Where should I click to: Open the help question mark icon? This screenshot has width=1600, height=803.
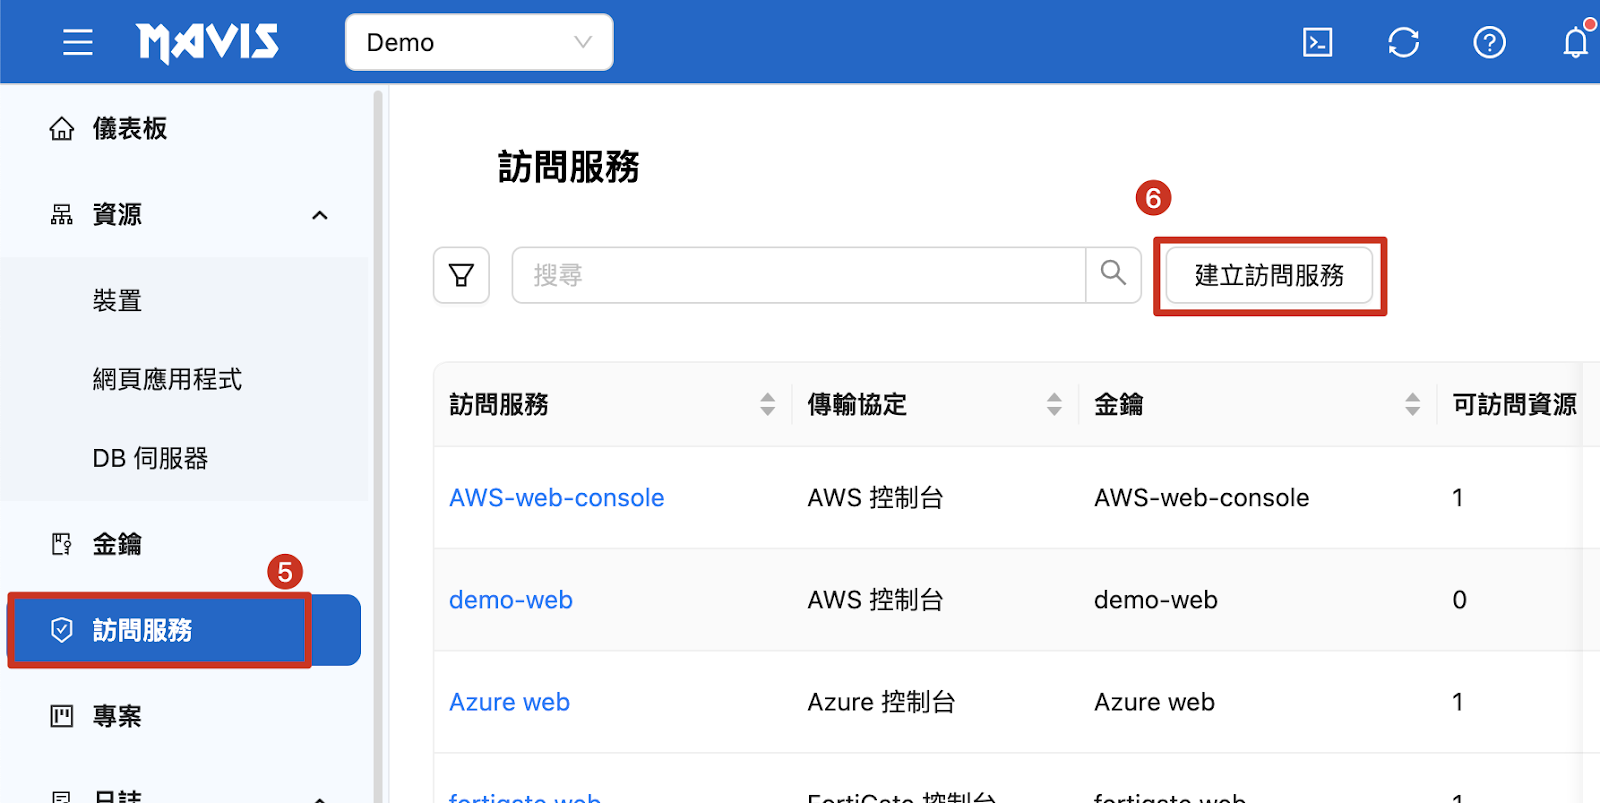pos(1489,42)
